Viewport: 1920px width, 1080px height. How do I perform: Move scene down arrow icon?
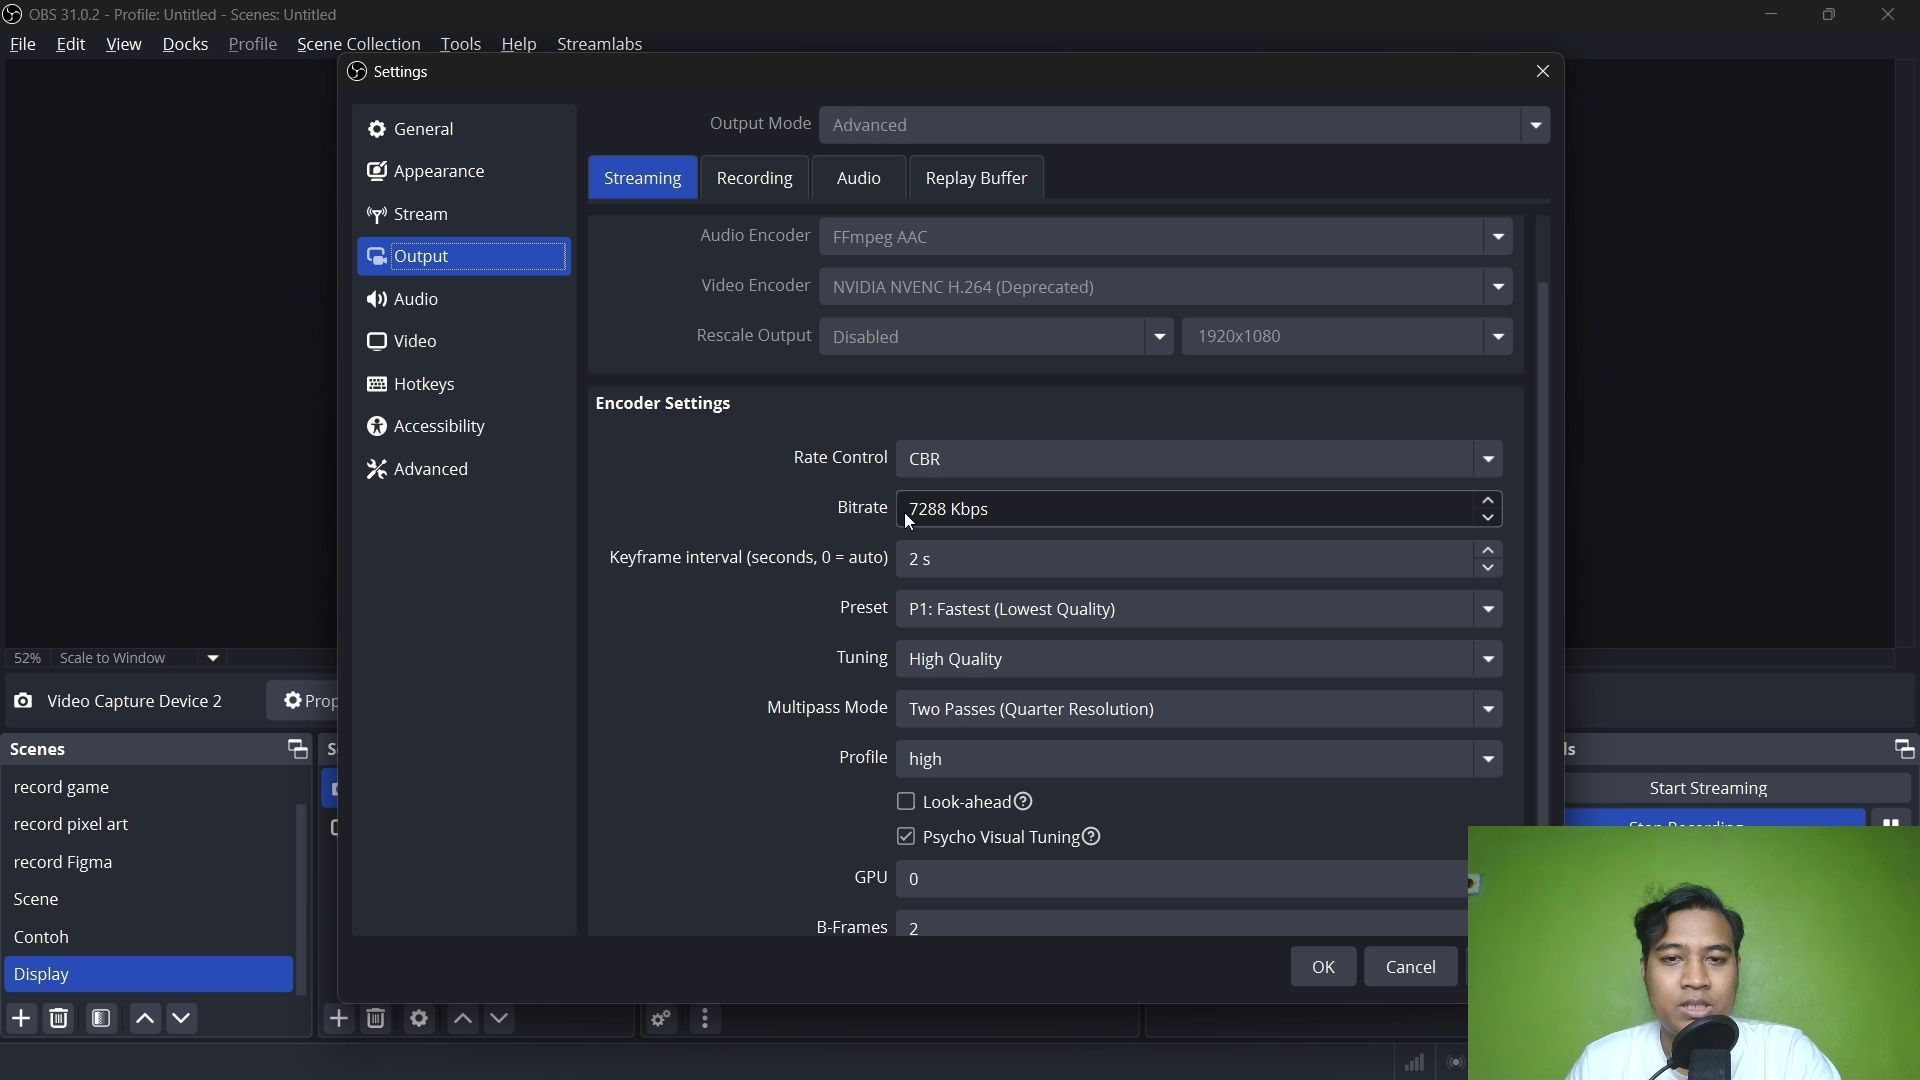[x=183, y=1020]
